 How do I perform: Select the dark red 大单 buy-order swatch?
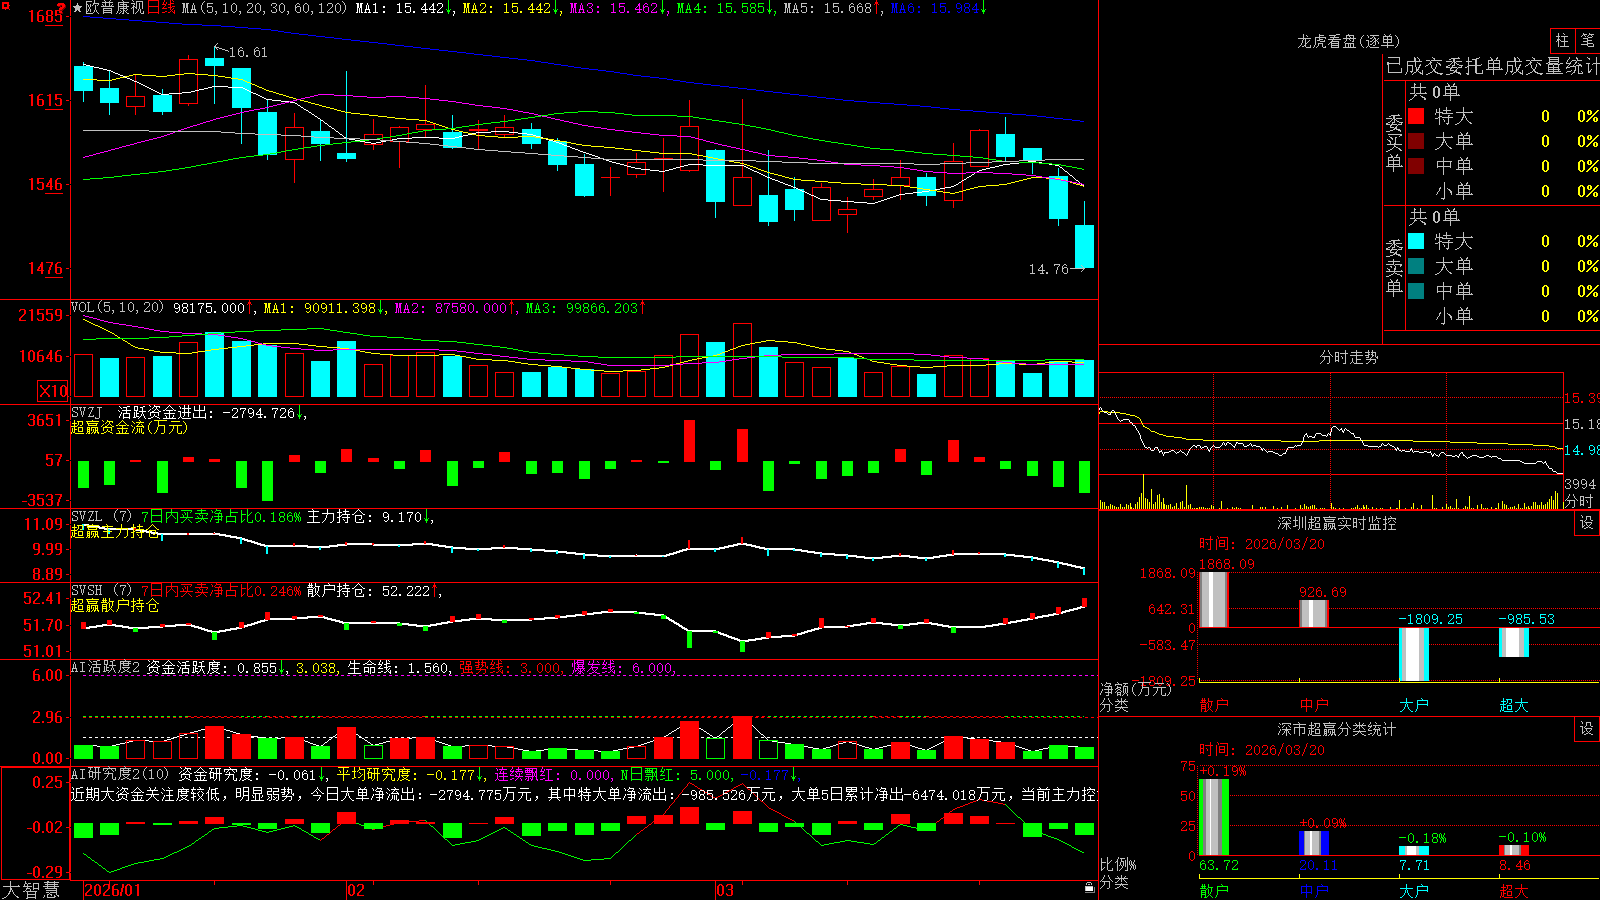pyautogui.click(x=1416, y=141)
